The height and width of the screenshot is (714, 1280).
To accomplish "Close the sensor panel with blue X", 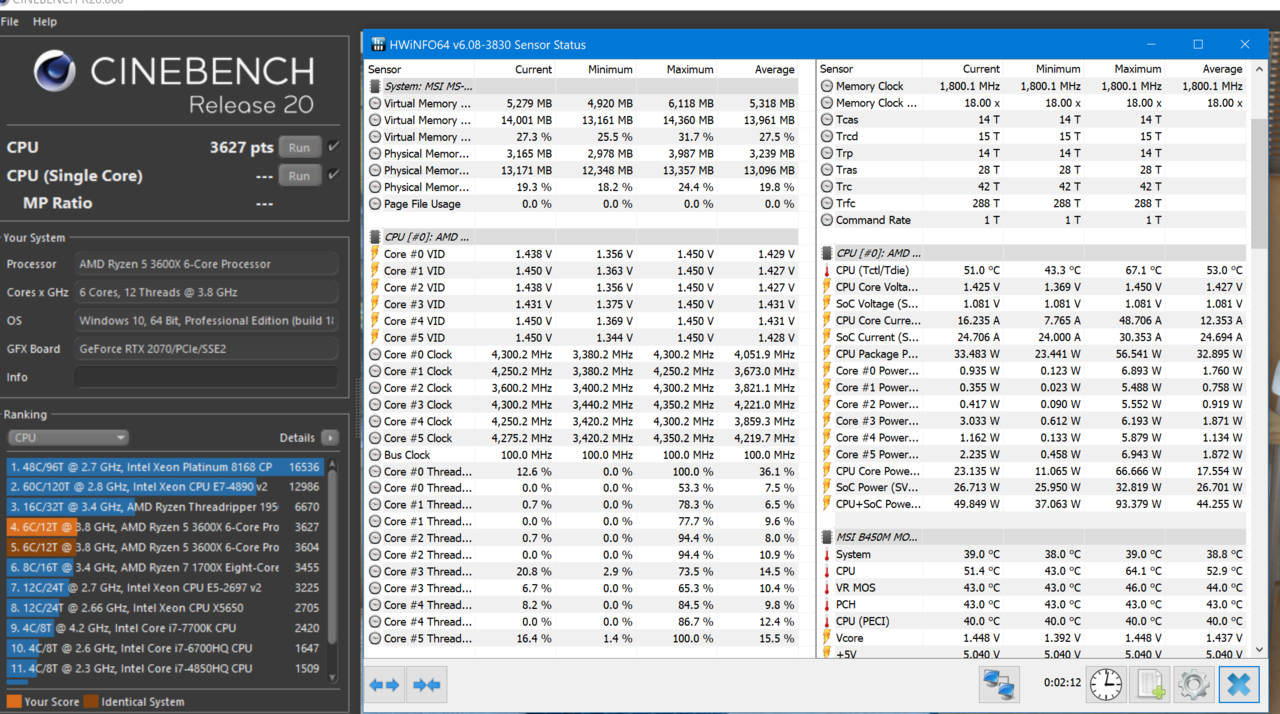I will point(1238,684).
